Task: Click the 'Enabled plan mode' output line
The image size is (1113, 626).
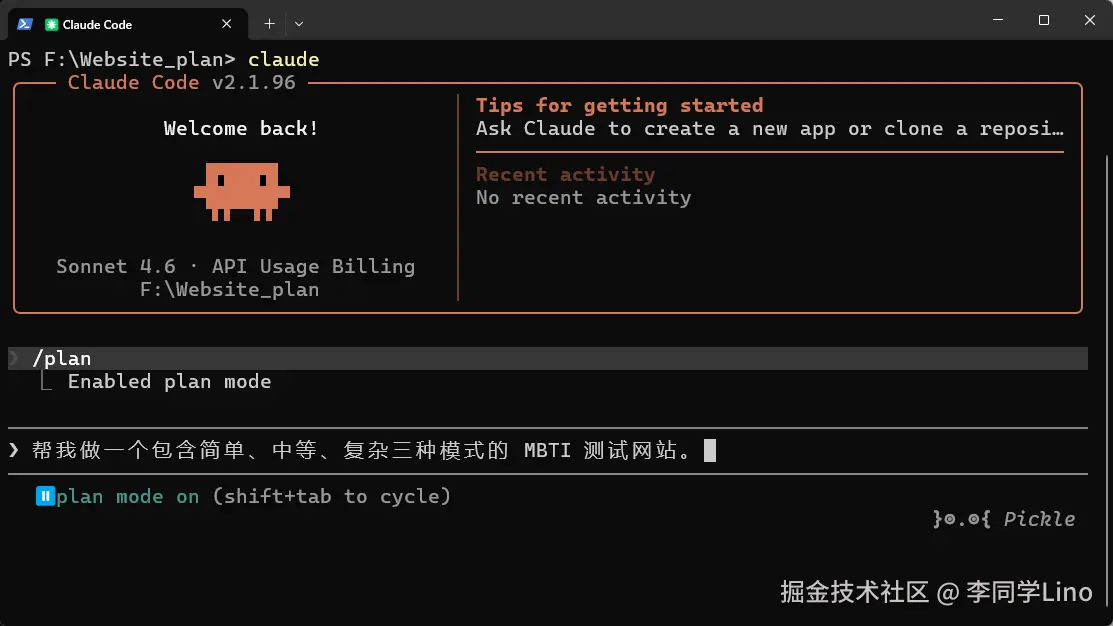Action: tap(169, 381)
